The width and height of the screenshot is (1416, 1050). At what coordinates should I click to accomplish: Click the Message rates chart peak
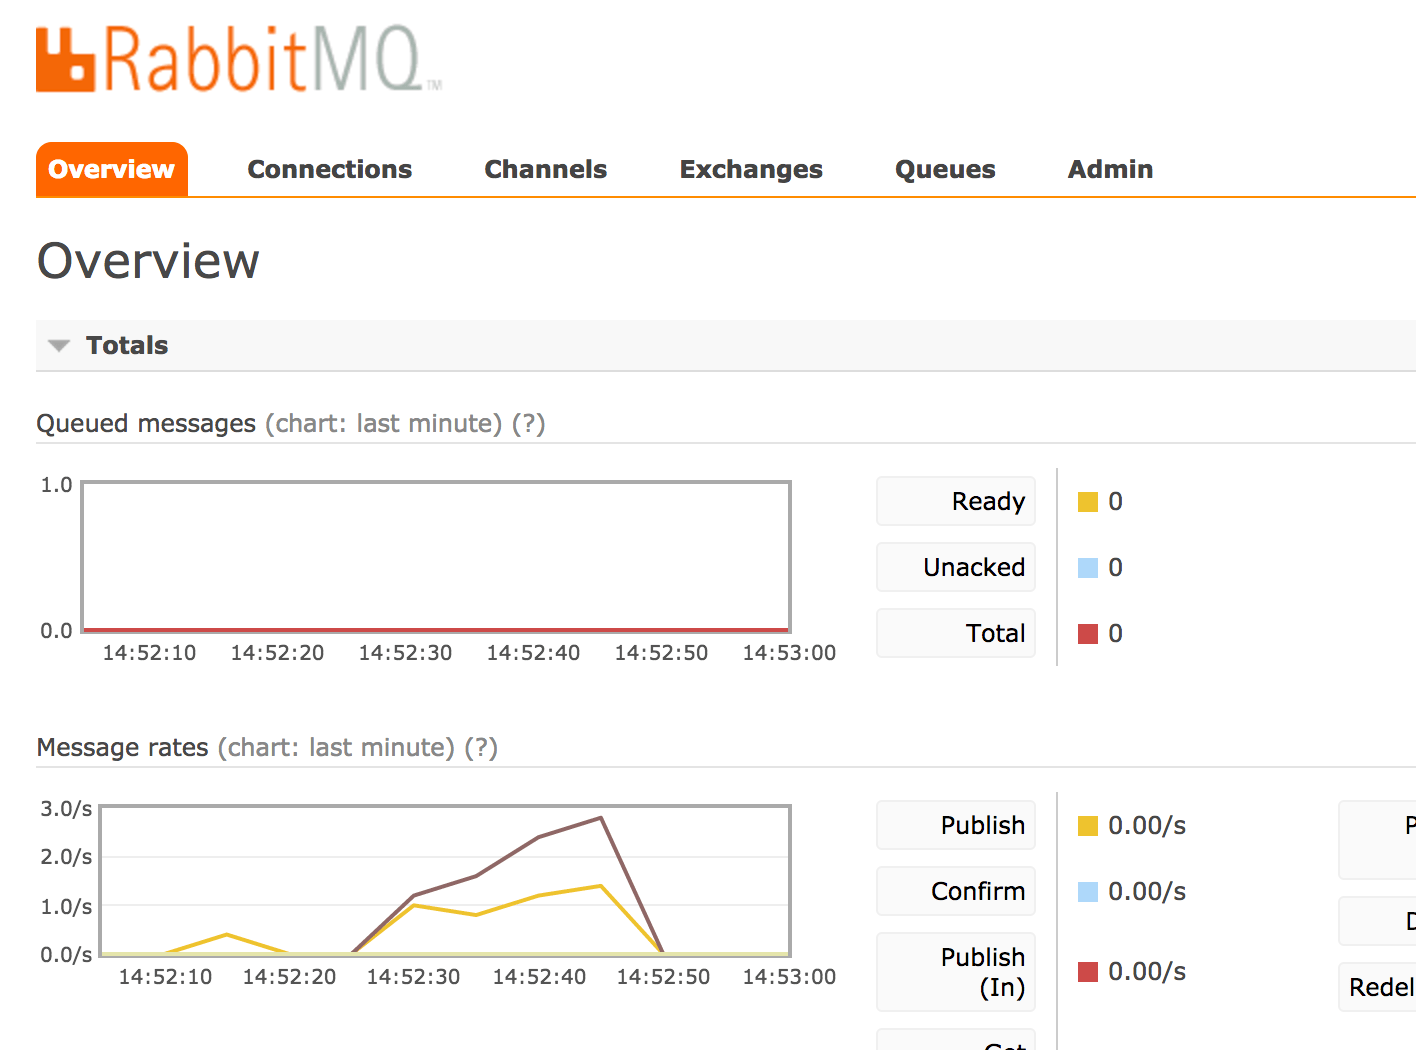point(601,818)
